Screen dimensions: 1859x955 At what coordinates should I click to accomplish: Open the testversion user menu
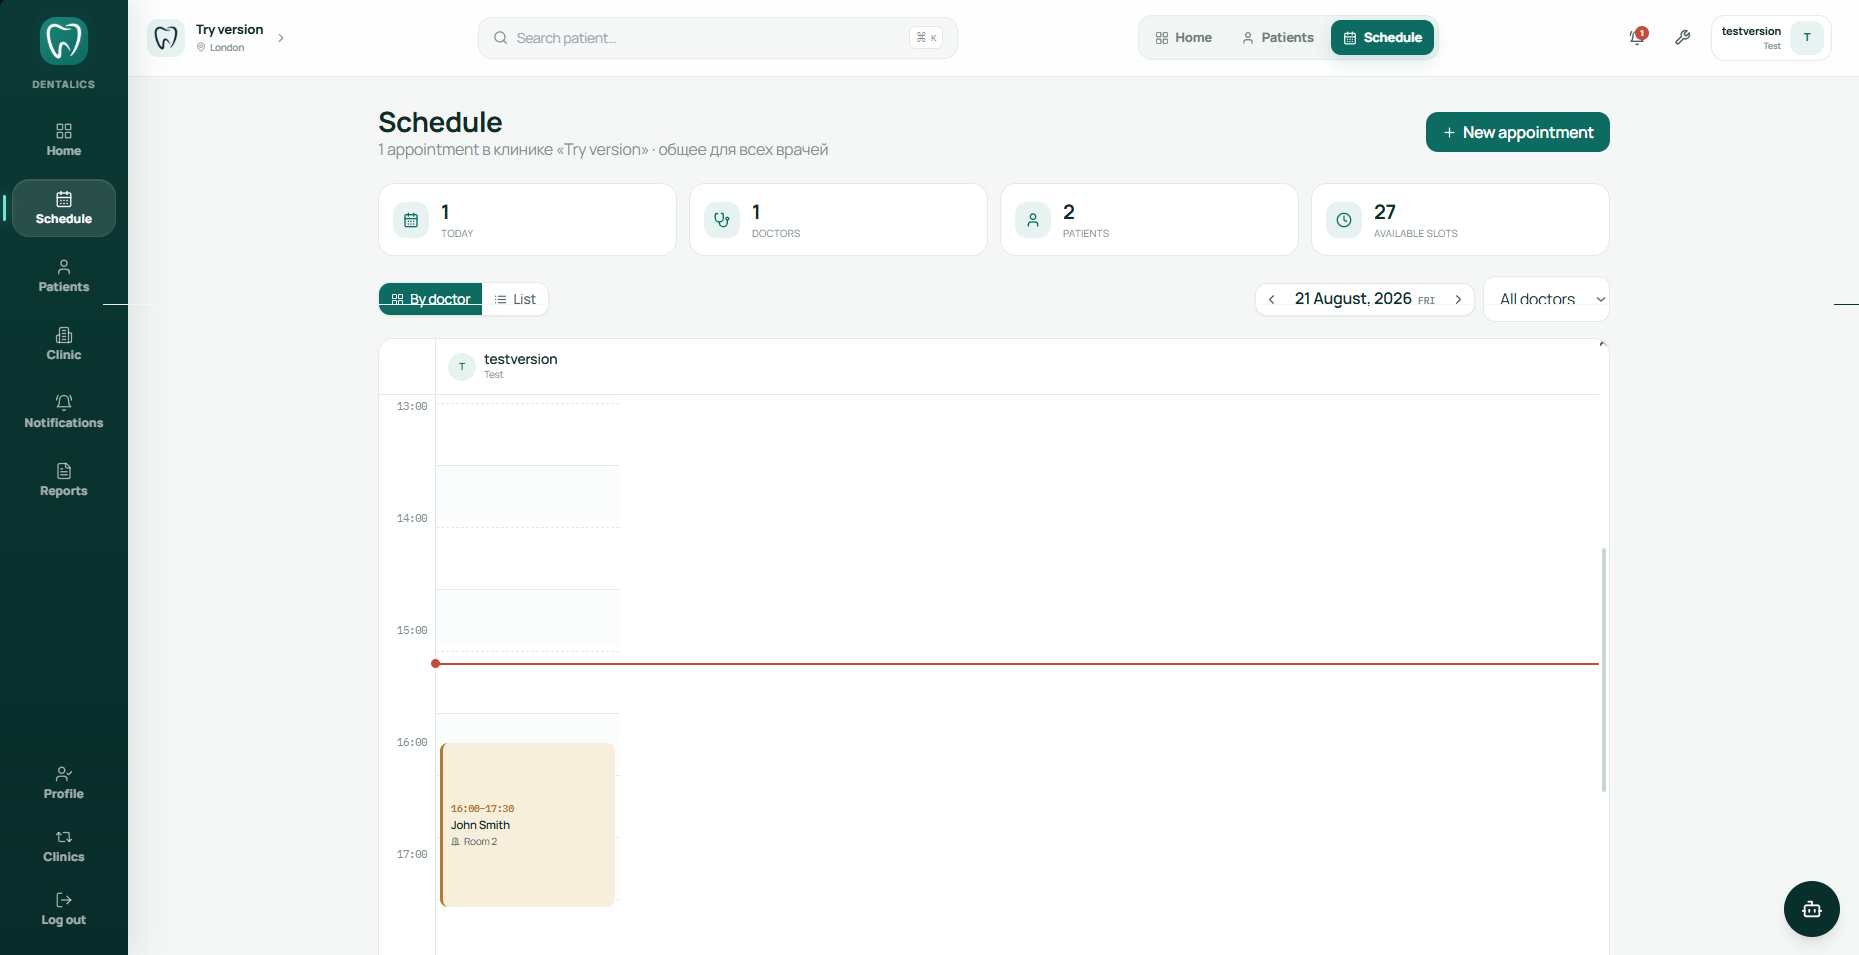pos(1771,38)
